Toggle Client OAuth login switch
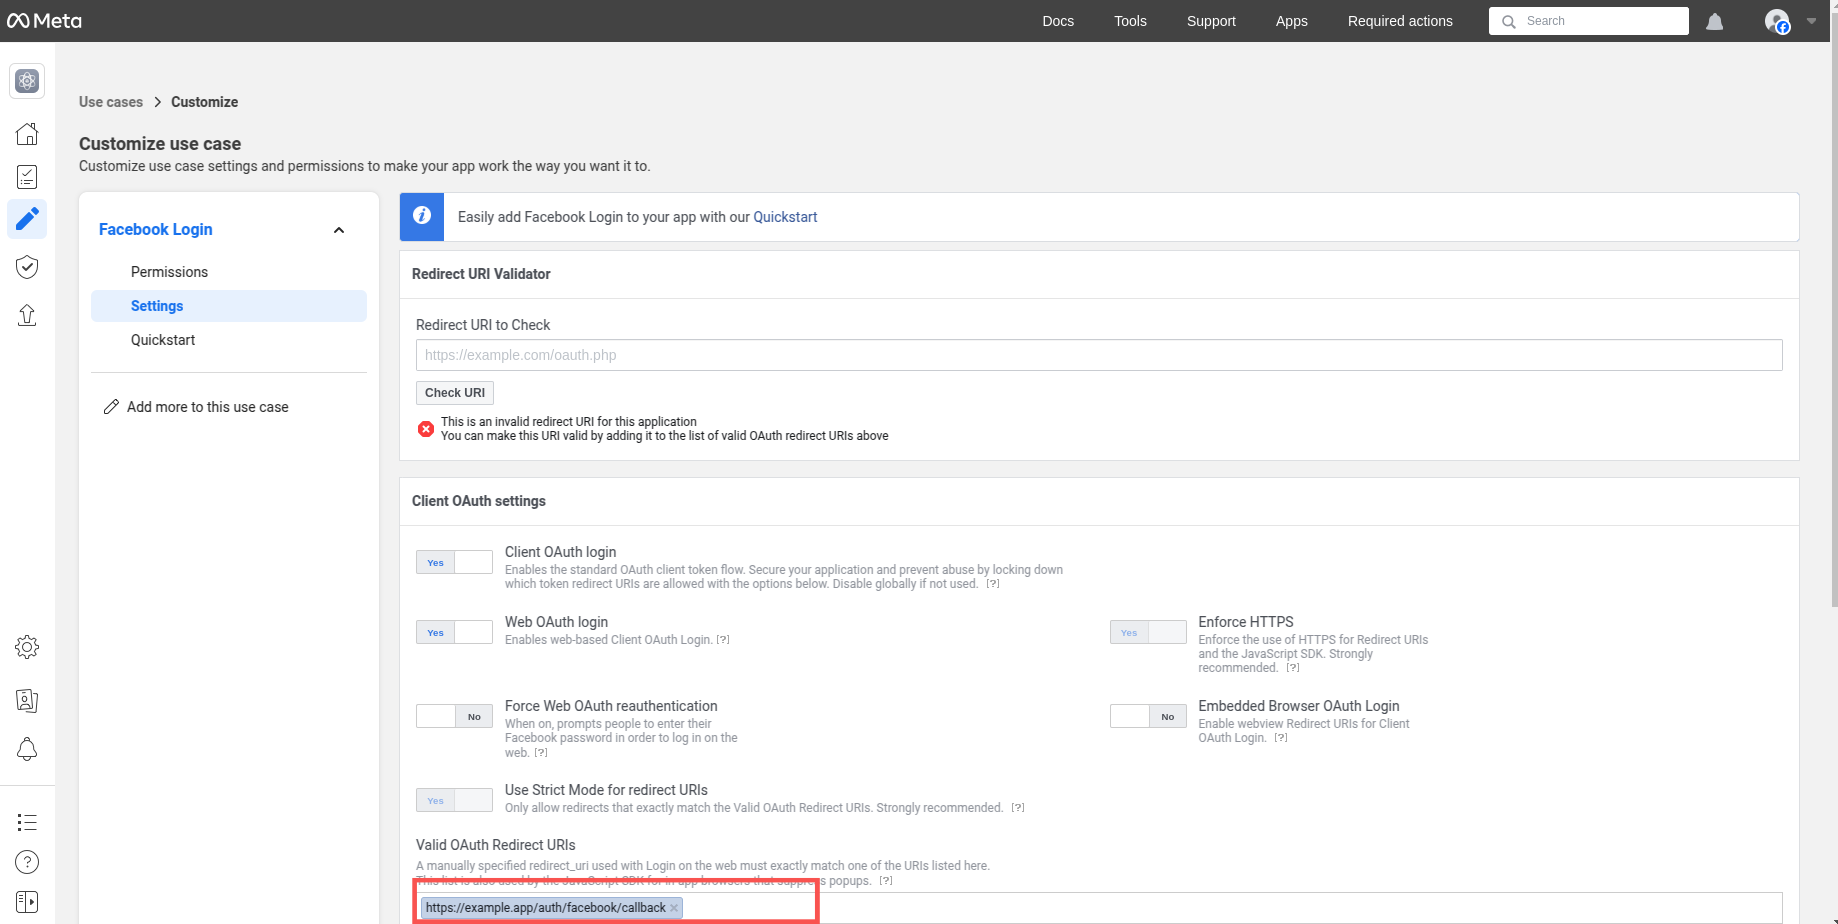 [x=454, y=562]
